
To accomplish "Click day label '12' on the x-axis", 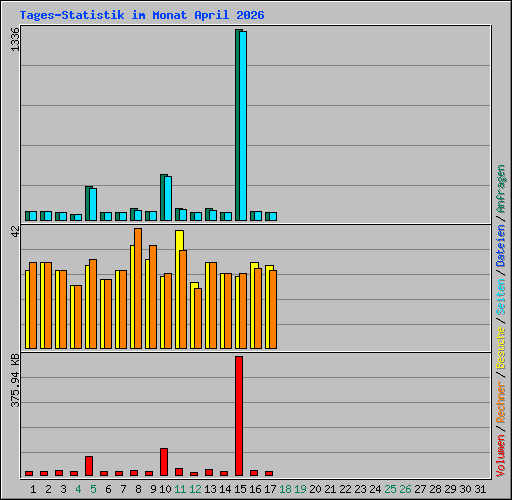I will click(195, 489).
